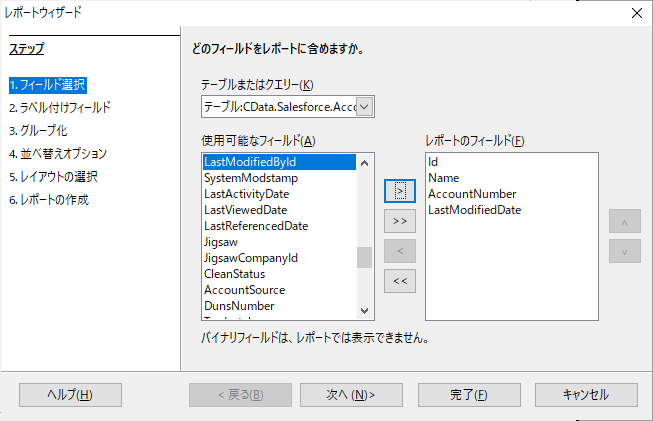Open help with the ヘルプ button
The width and height of the screenshot is (653, 421).
[70, 394]
